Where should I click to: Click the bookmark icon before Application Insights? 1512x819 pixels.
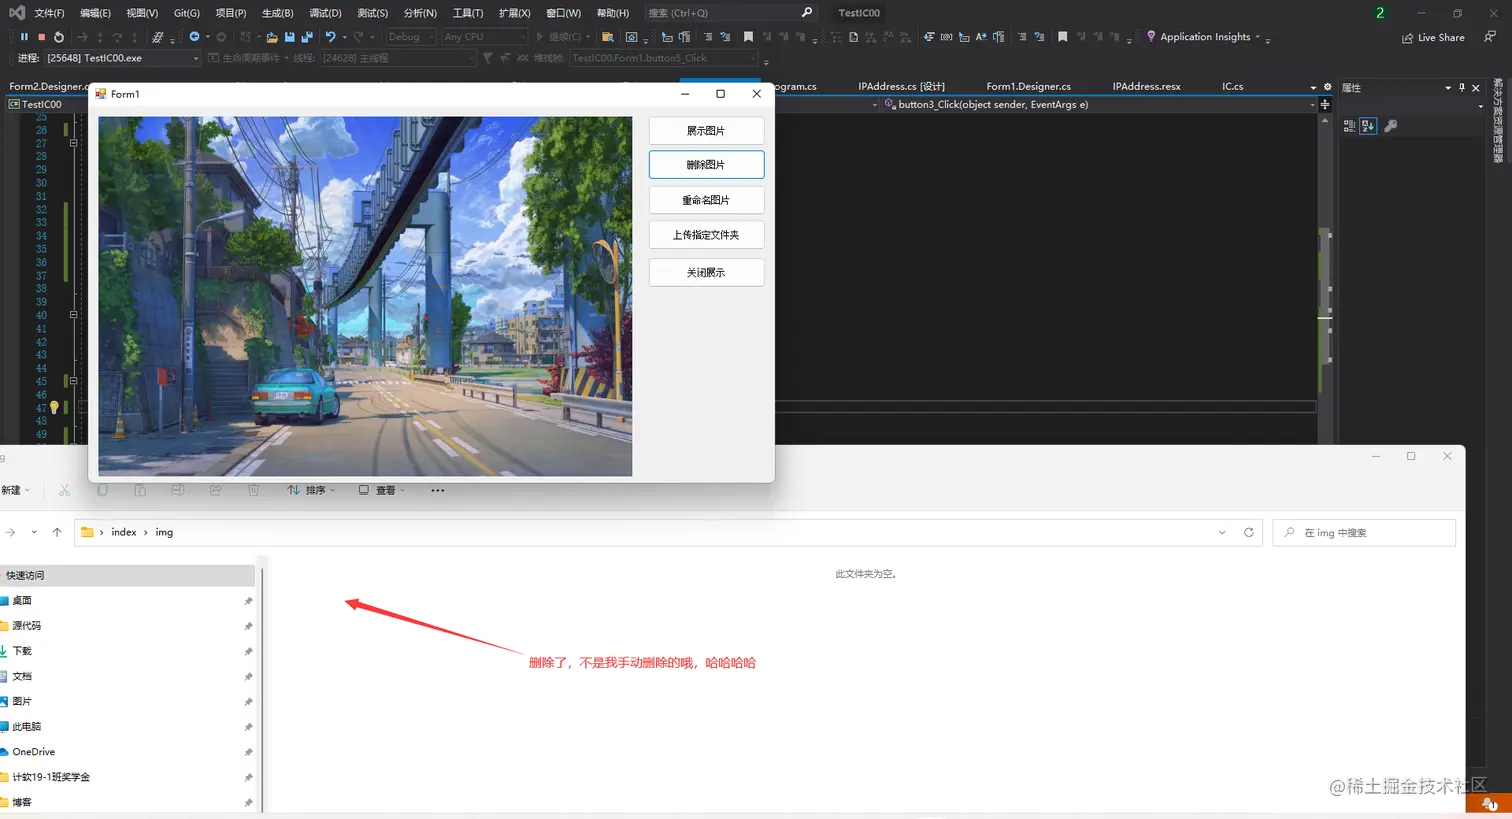pyautogui.click(x=1063, y=37)
